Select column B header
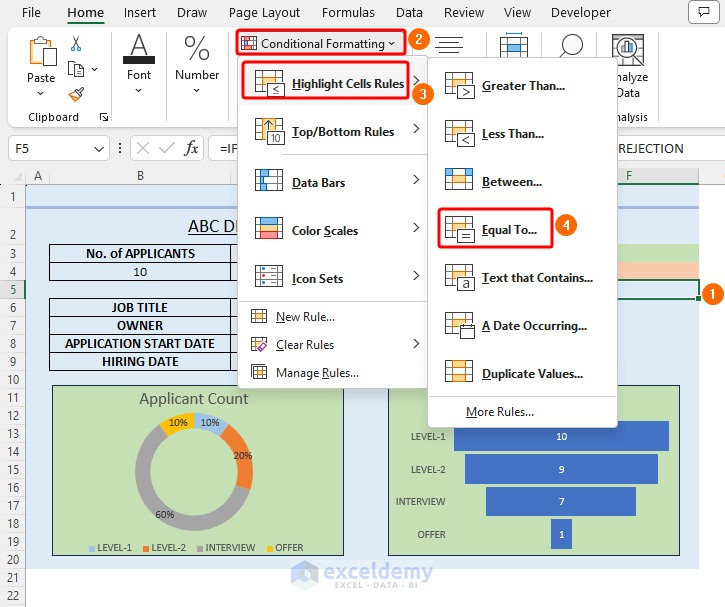Image resolution: width=725 pixels, height=607 pixels. [x=140, y=176]
